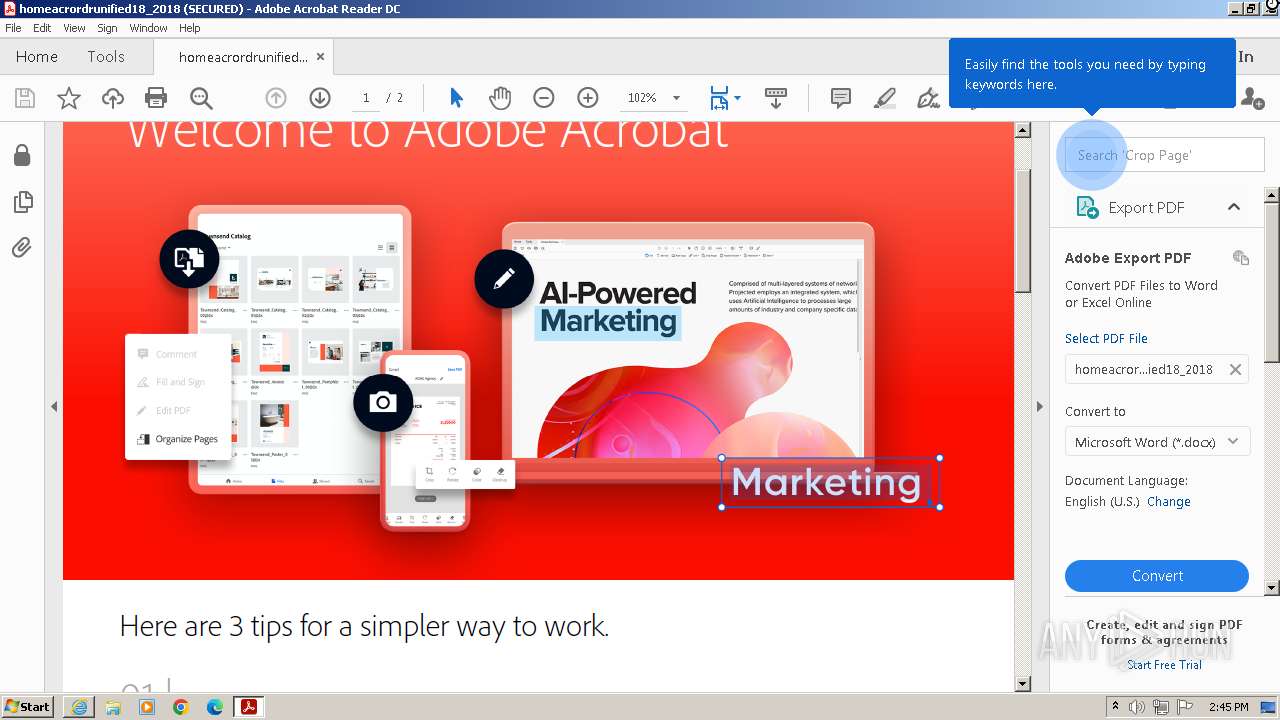1280x720 pixels.
Task: Close the homeacrordrunified document tab
Action: coord(321,57)
